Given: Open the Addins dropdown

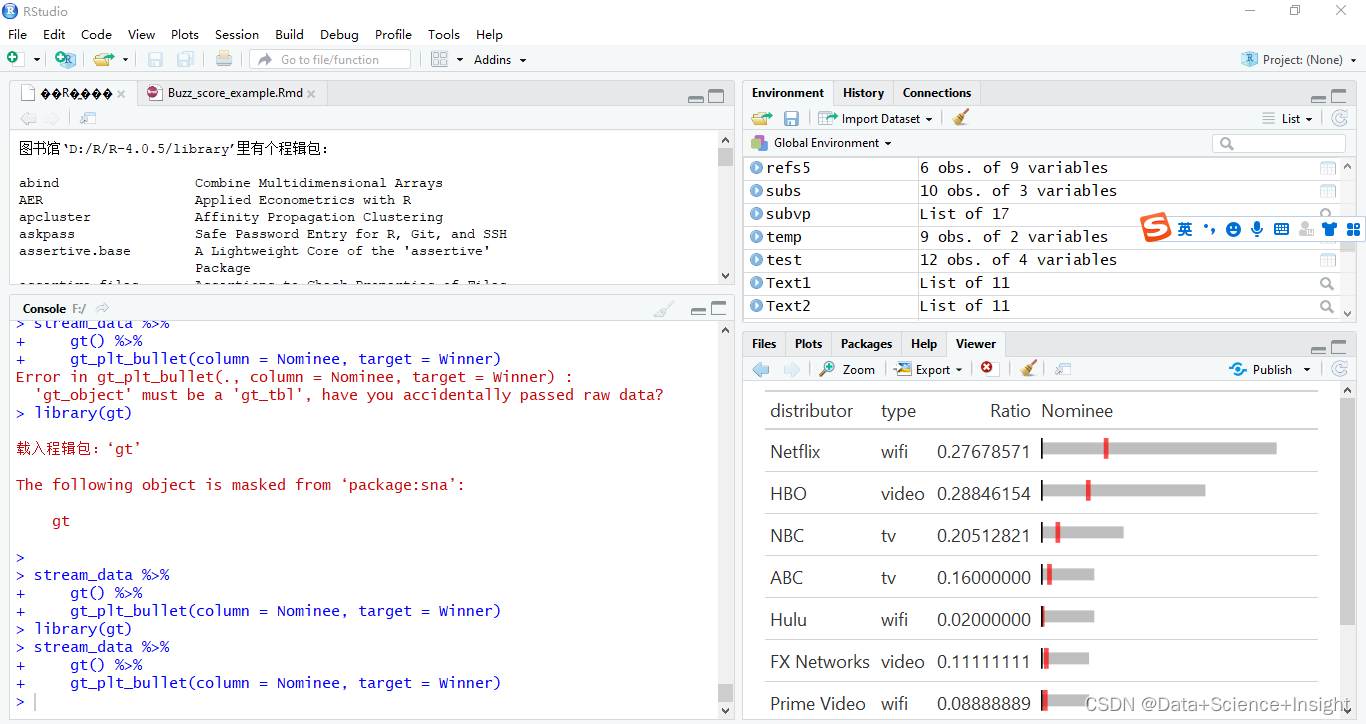Looking at the screenshot, I should click(499, 60).
